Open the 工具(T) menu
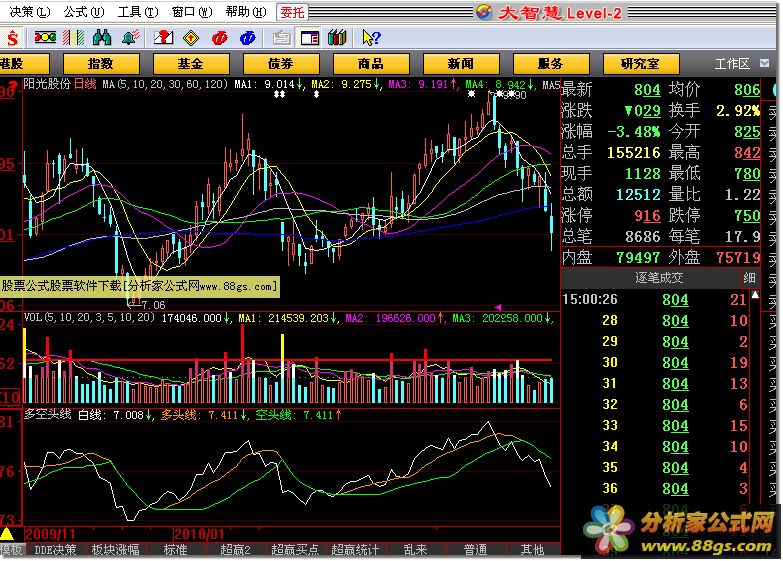The image size is (783, 561). coord(138,12)
